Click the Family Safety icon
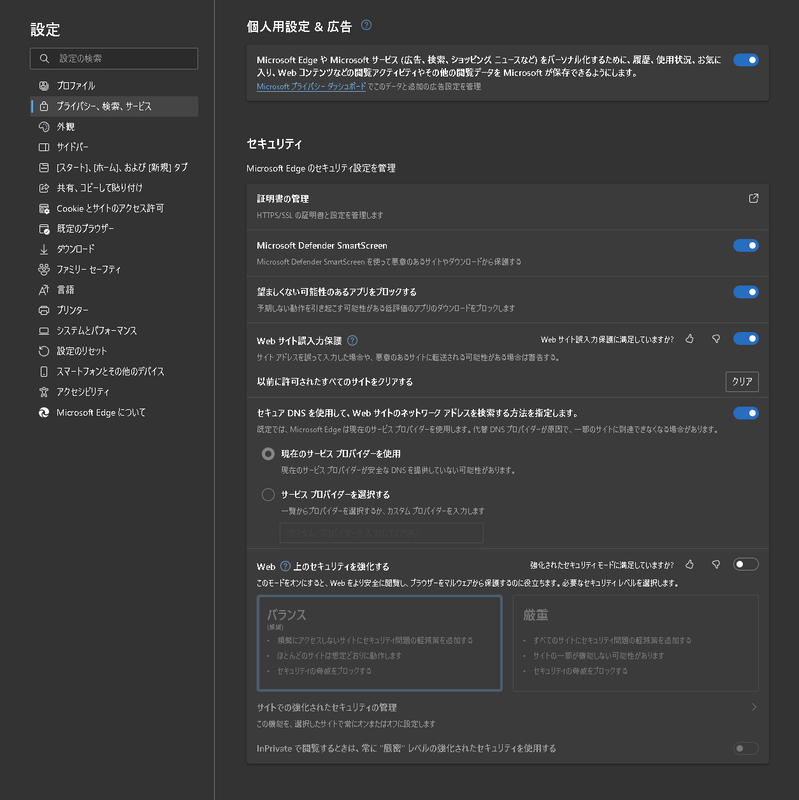Viewport: 799px width, 800px height. [x=44, y=269]
